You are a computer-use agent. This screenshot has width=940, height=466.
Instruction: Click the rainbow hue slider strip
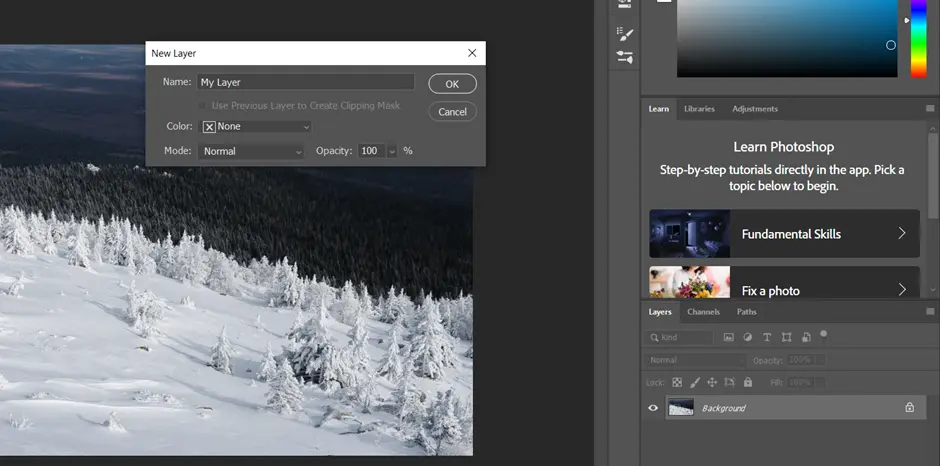point(918,38)
